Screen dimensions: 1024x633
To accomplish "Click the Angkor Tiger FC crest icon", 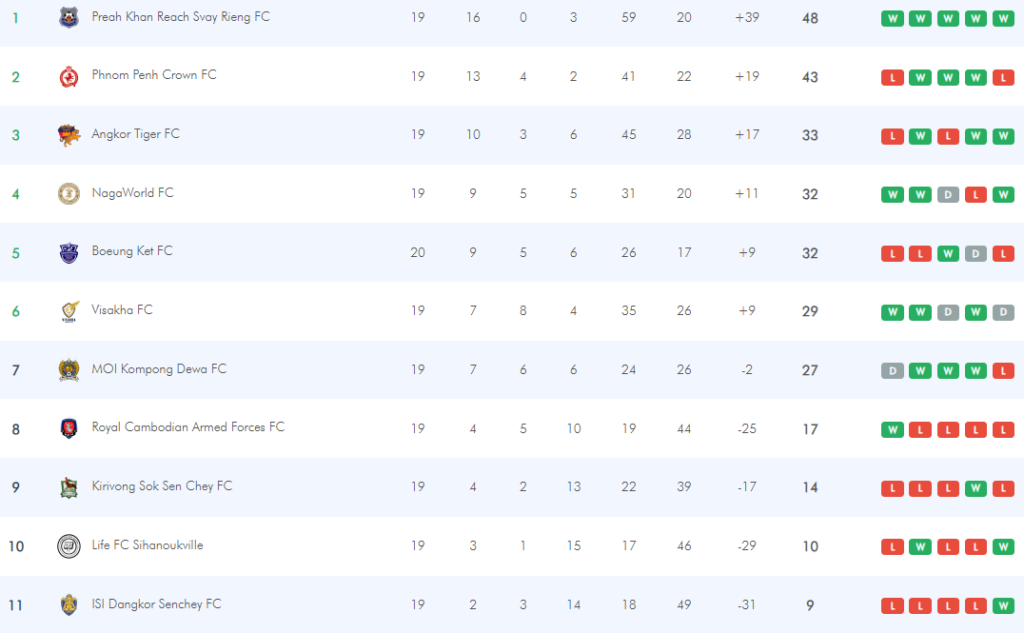I will point(68,136).
